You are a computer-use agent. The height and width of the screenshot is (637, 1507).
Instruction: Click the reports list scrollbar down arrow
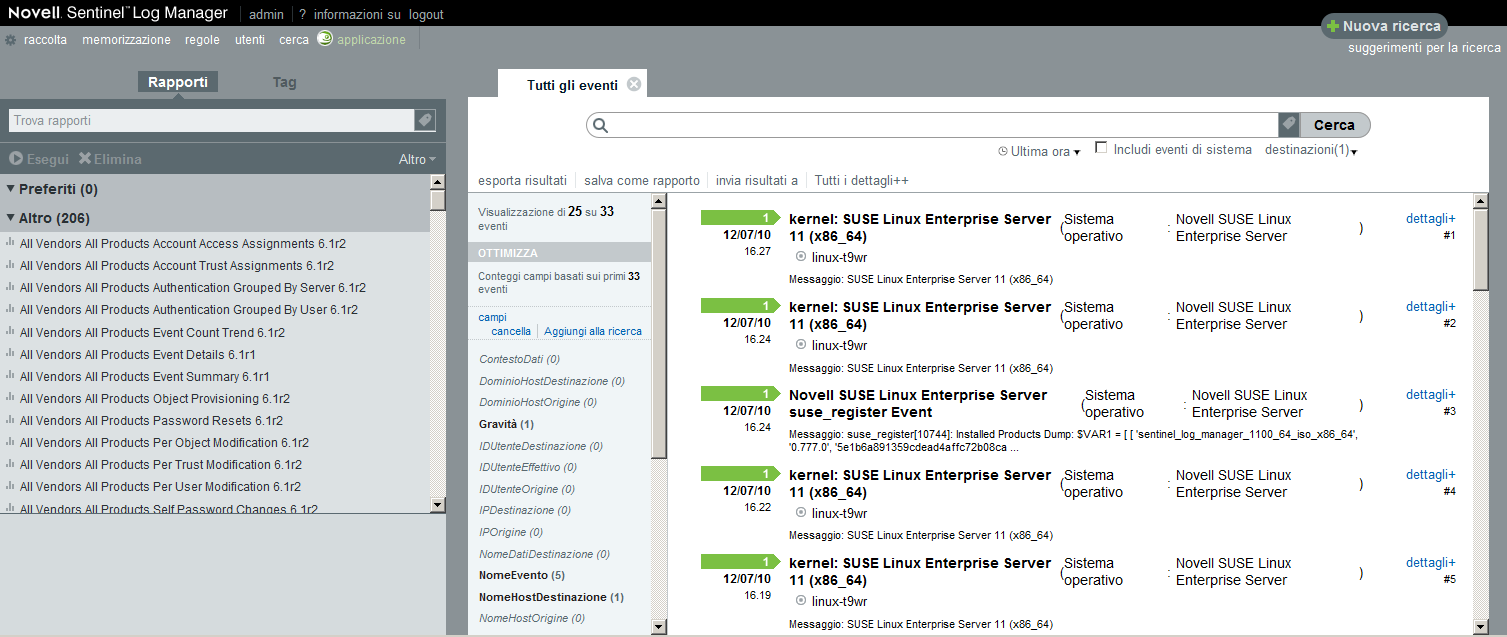coord(438,505)
